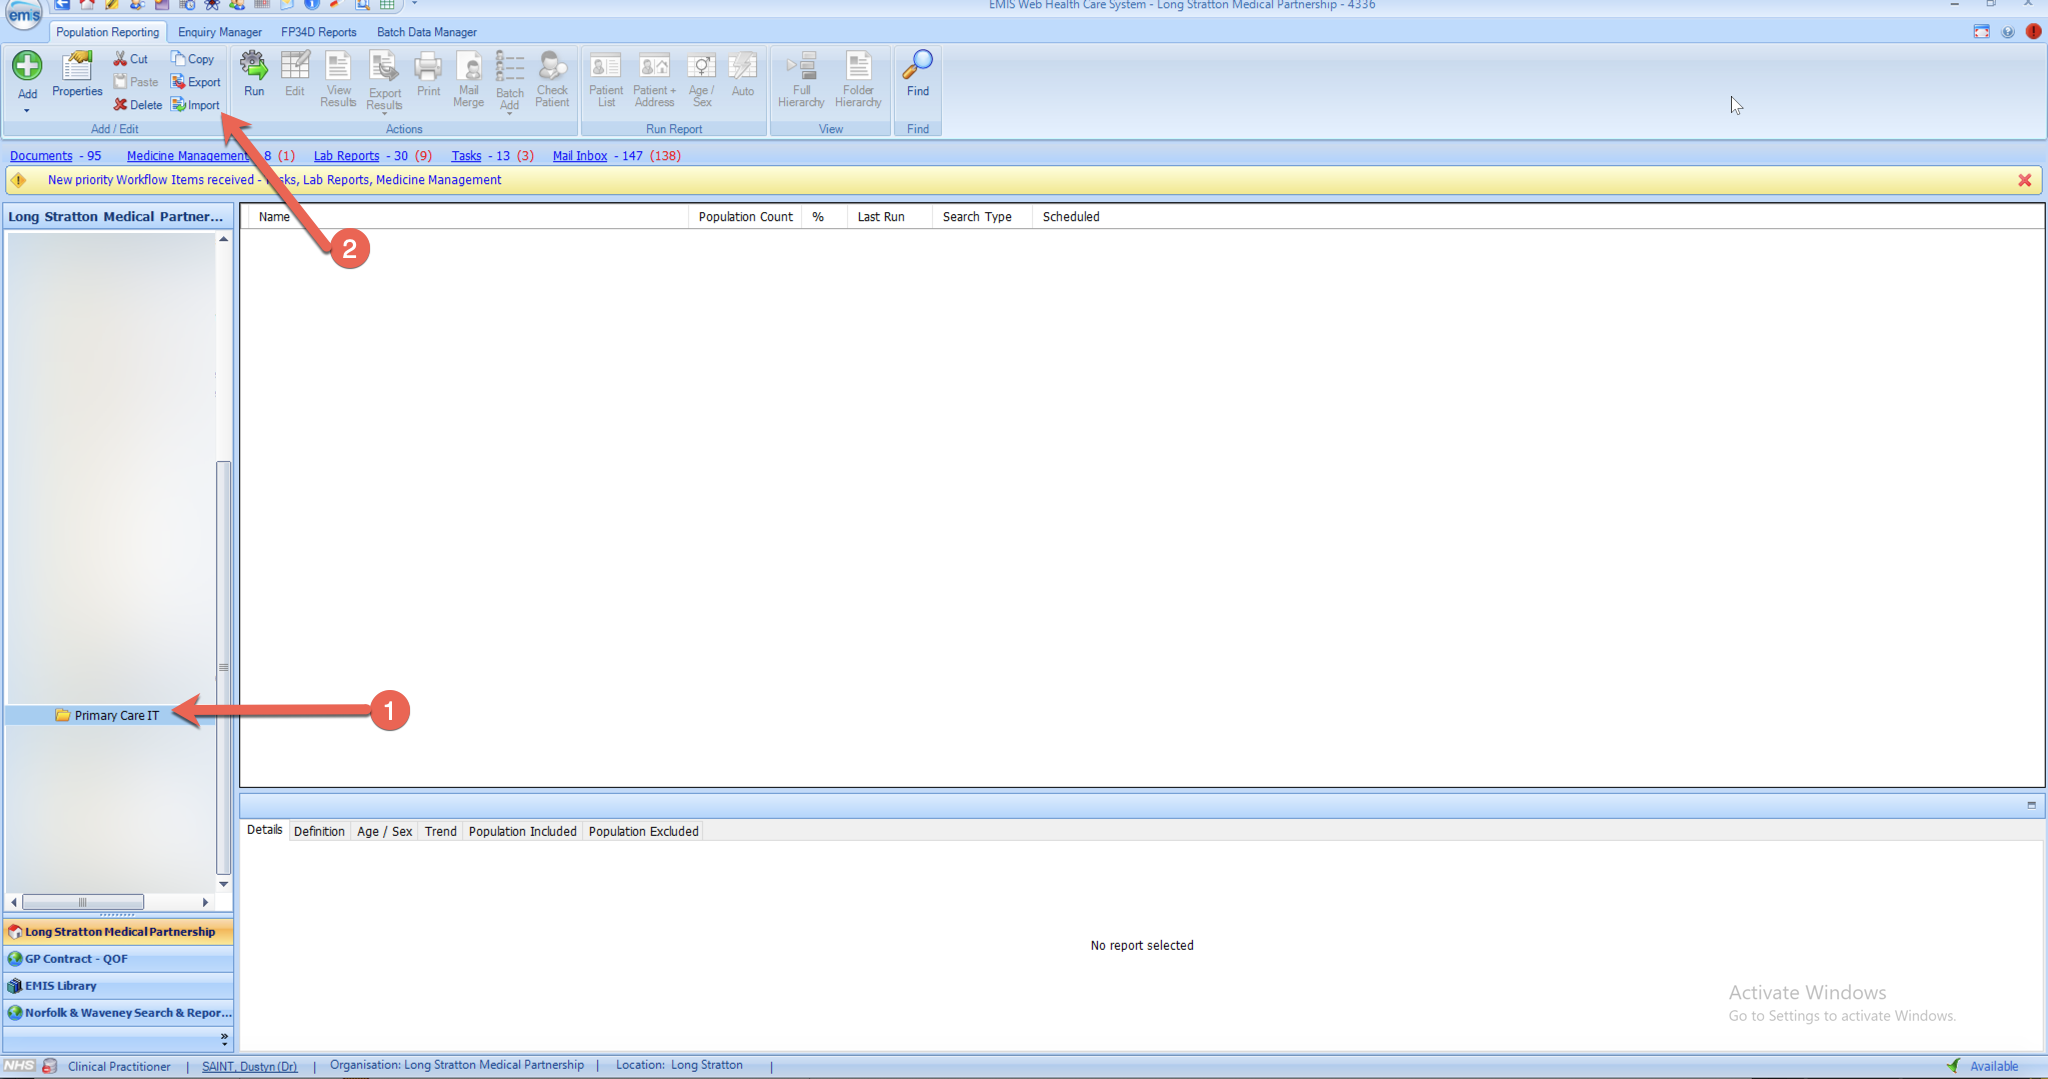2048x1079 pixels.
Task: Open the Age / Sex details tab
Action: pyautogui.click(x=384, y=831)
